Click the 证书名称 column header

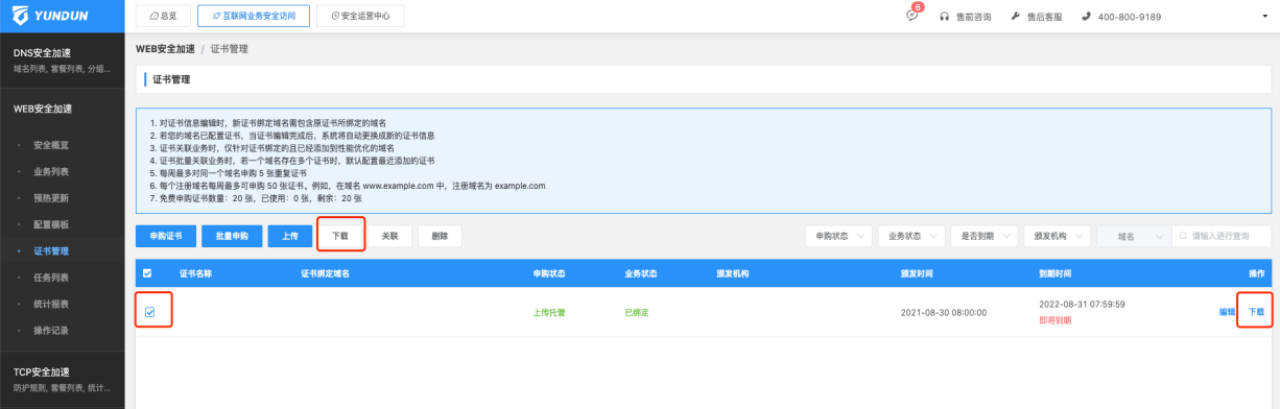click(195, 273)
